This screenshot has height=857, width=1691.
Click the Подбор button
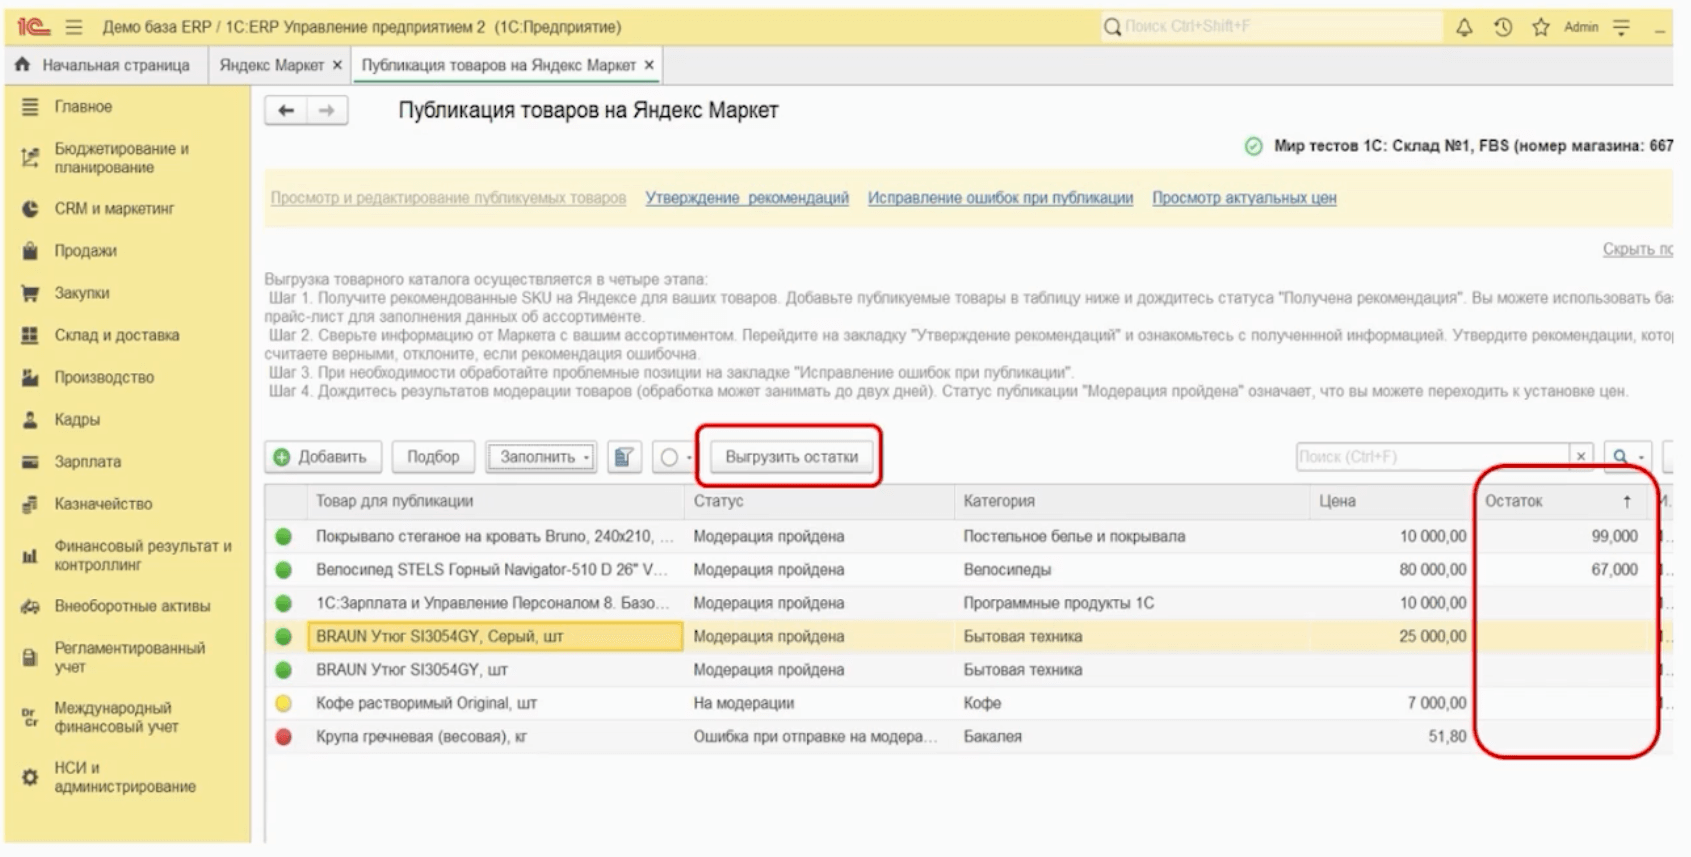(x=433, y=457)
